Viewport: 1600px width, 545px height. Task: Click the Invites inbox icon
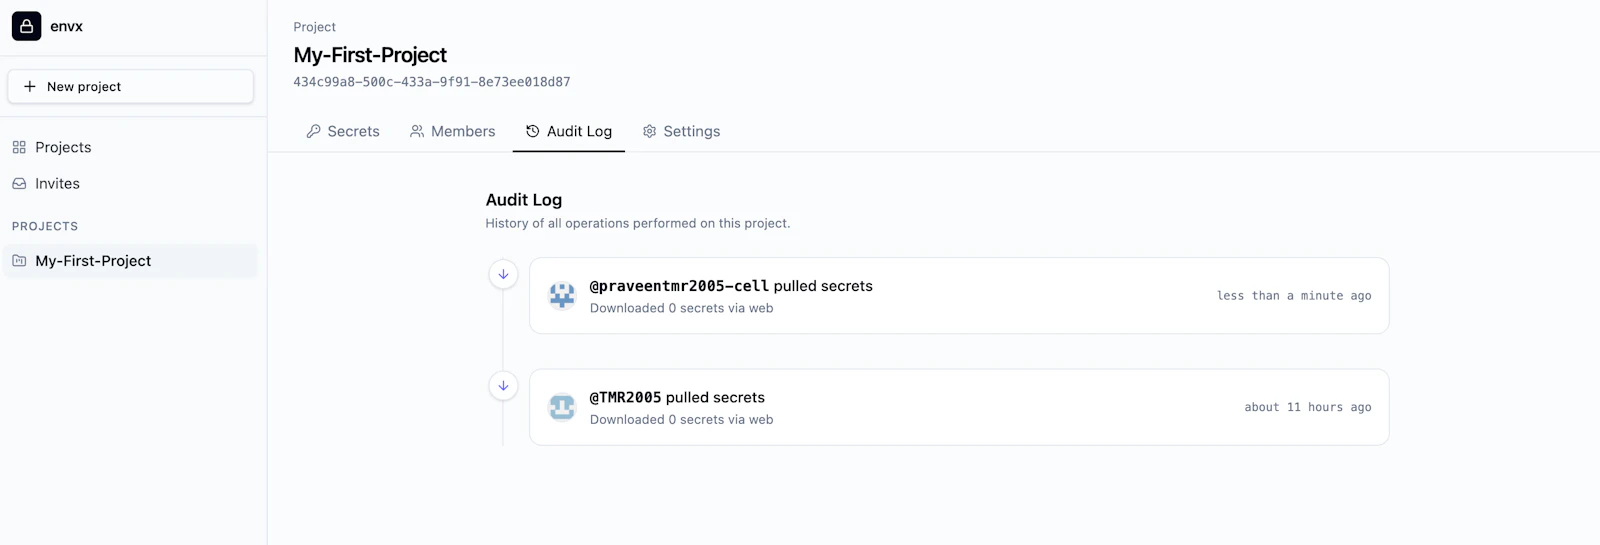[x=19, y=184]
